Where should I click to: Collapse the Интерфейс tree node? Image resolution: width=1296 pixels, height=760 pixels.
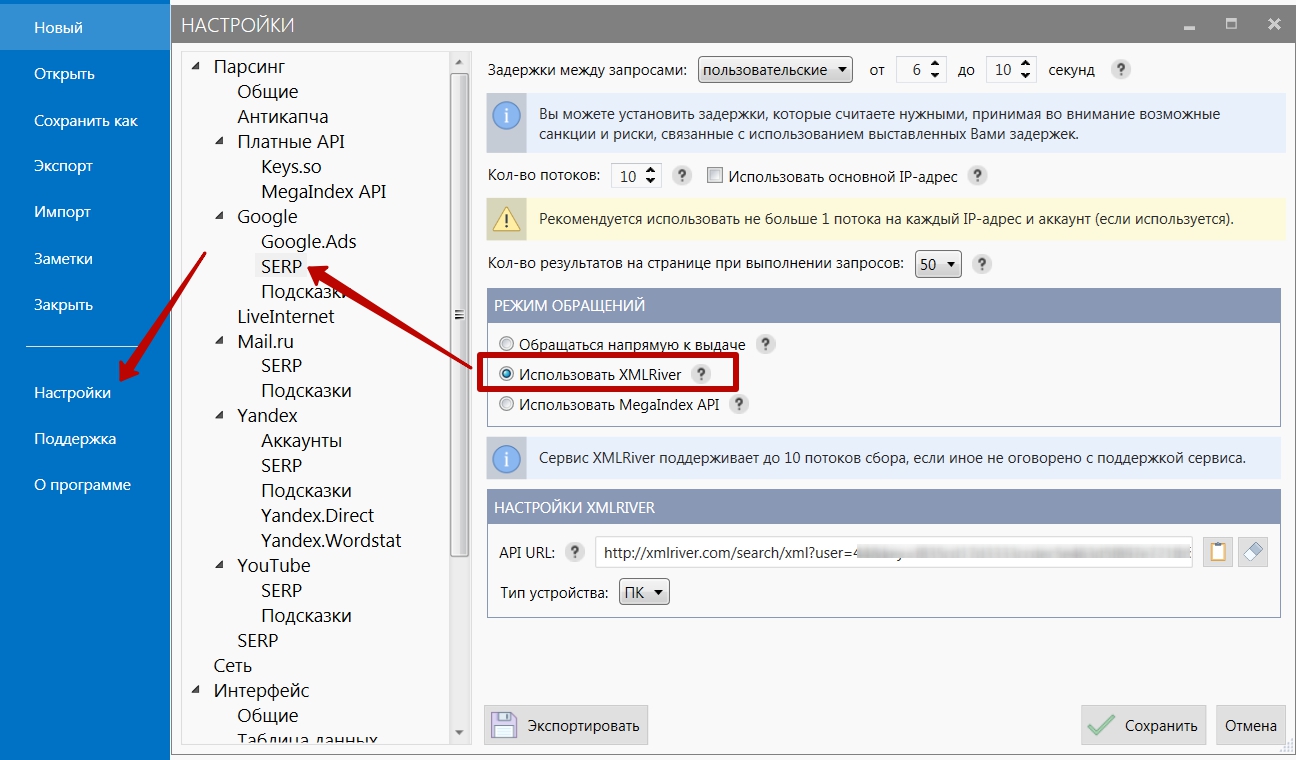pyautogui.click(x=196, y=690)
